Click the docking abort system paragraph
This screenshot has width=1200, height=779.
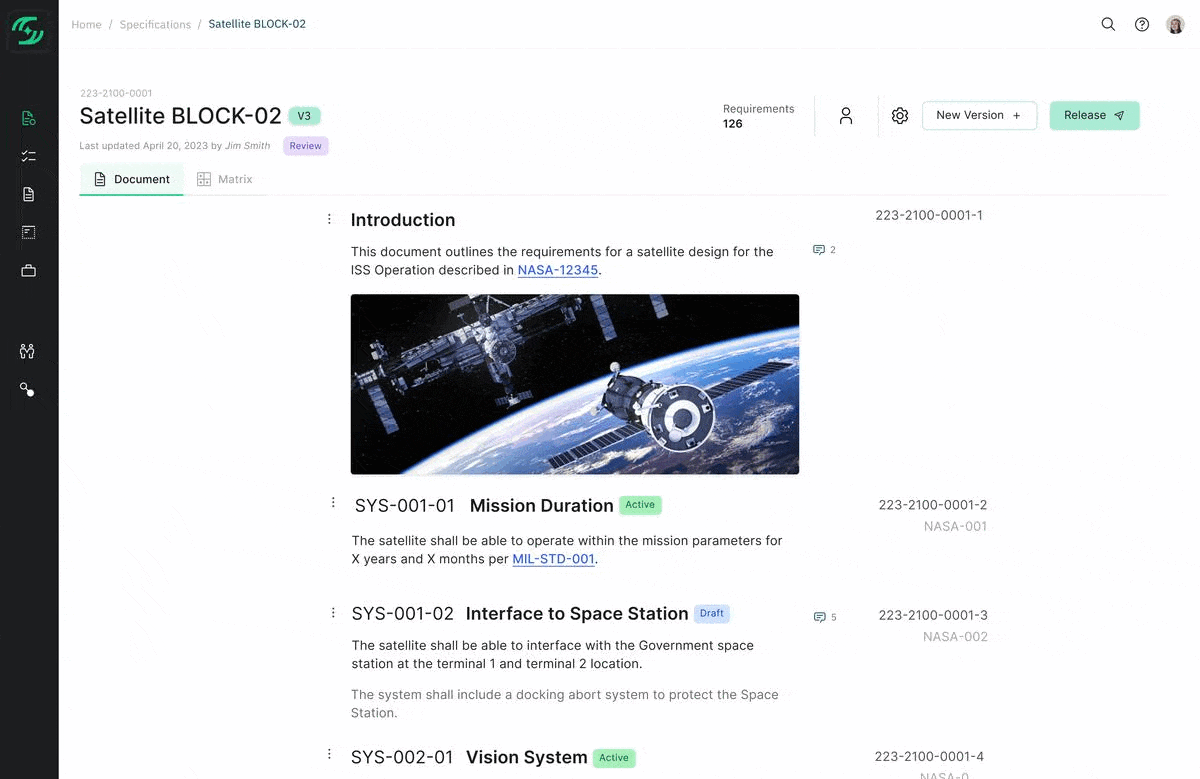pos(565,704)
